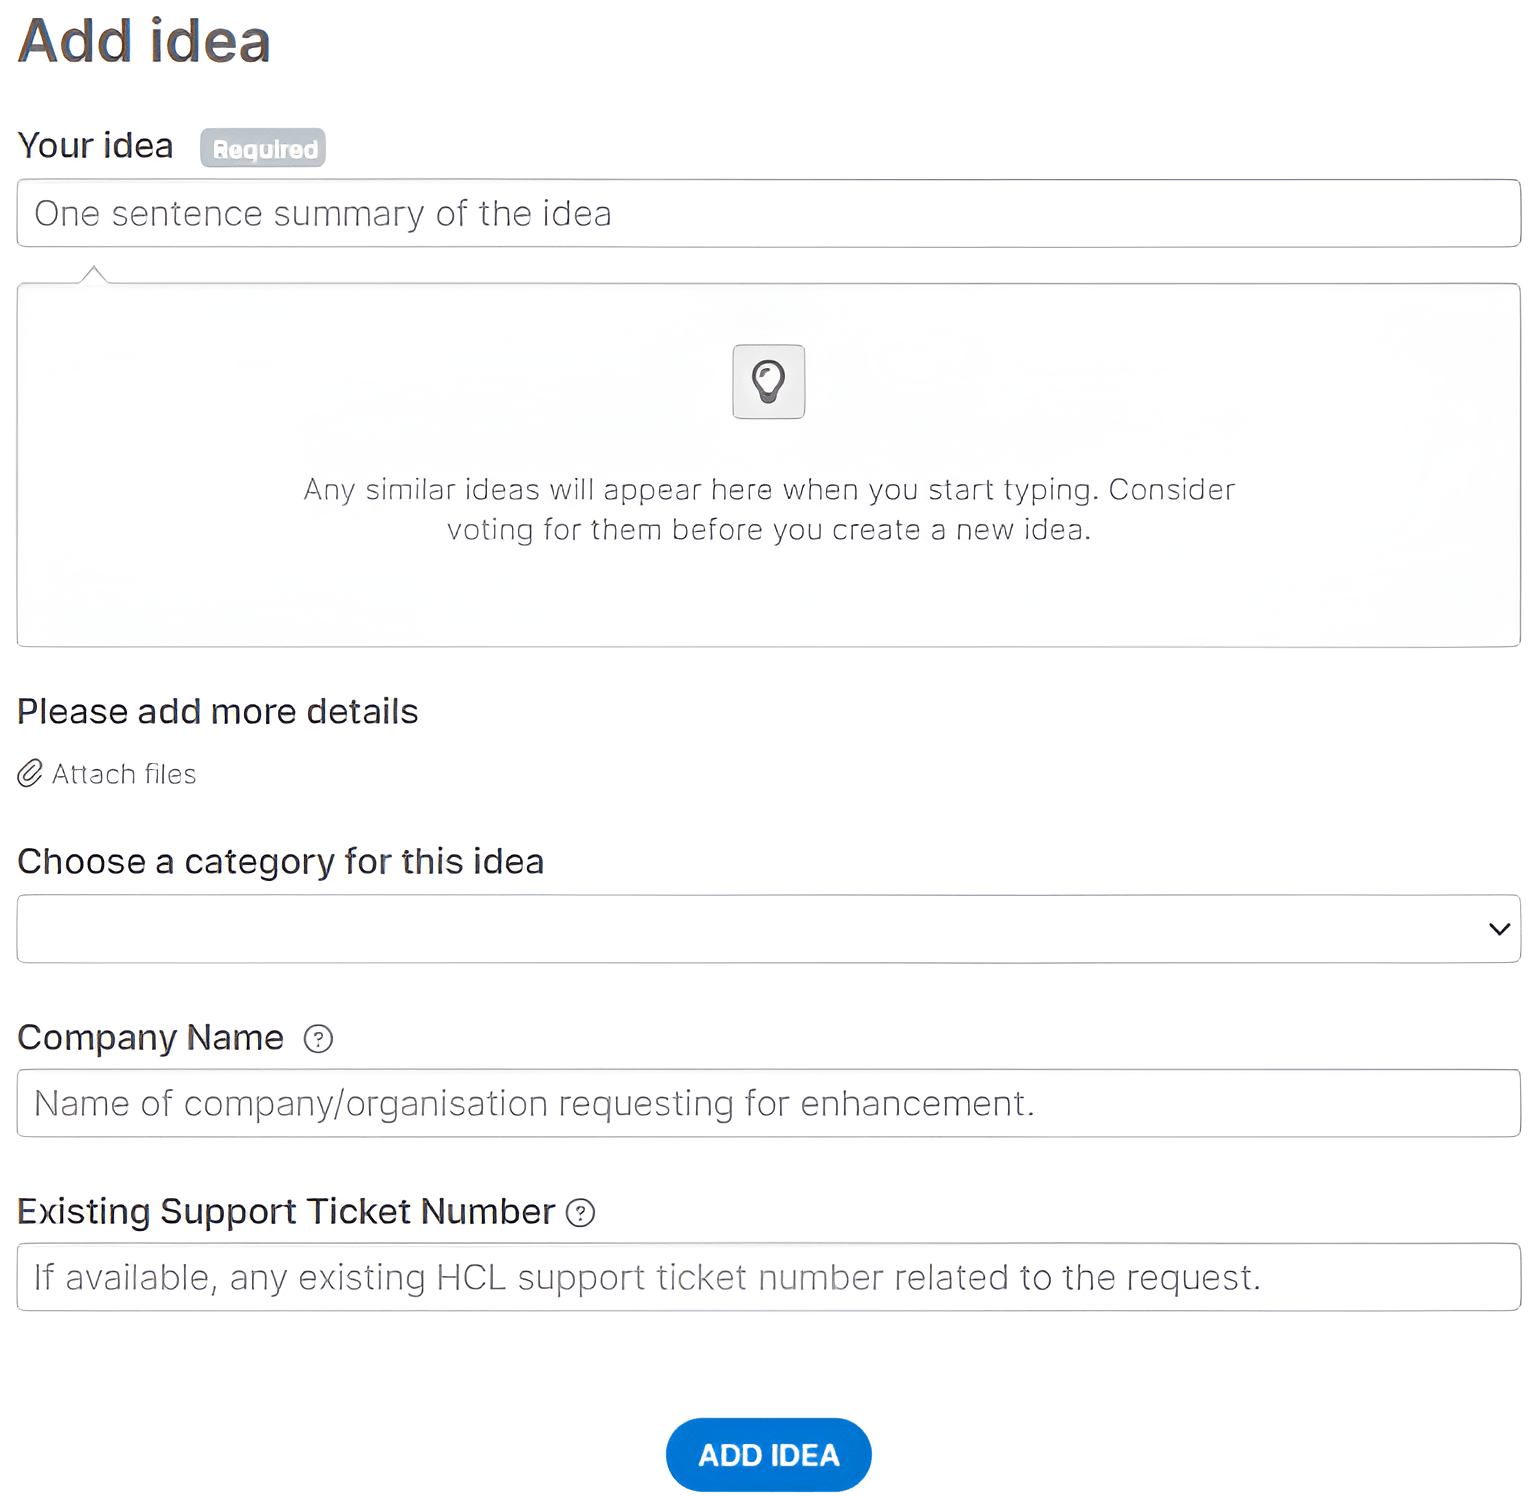1534x1496 pixels.
Task: Click into the Company Name text field
Action: pos(768,1103)
